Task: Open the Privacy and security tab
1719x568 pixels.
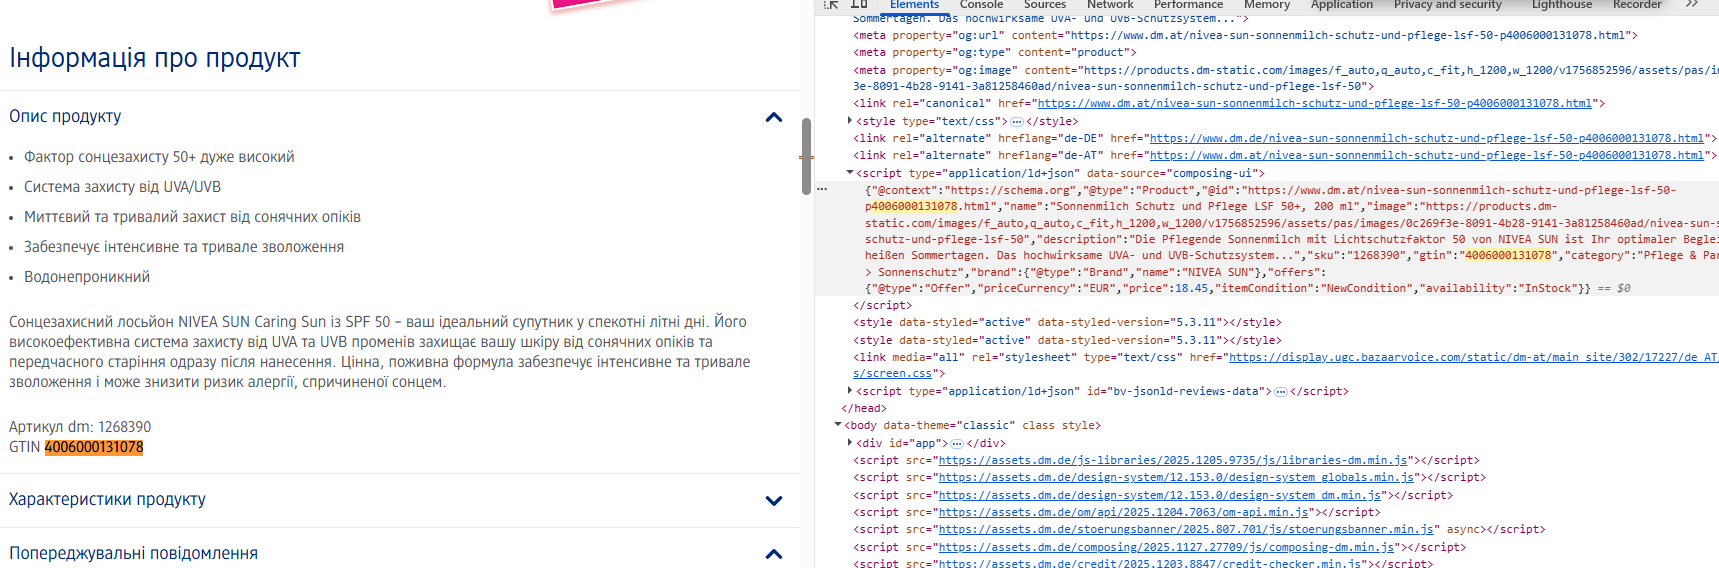Action: [1448, 5]
